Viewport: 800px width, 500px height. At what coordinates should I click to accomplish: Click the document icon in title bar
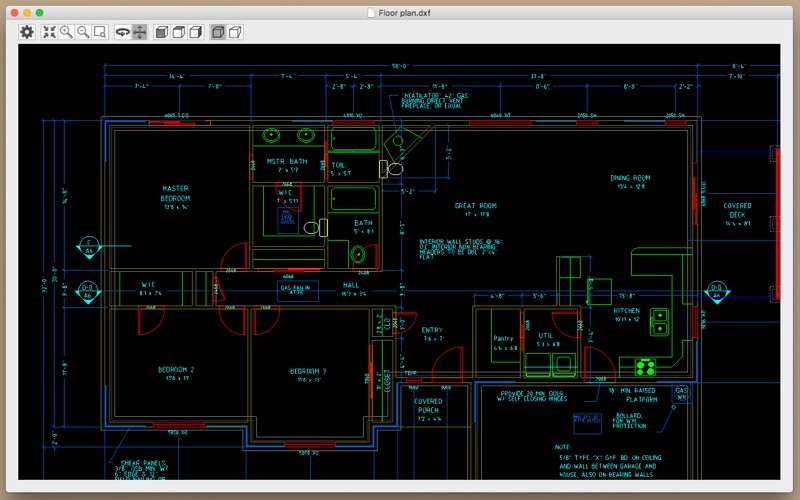(x=371, y=13)
